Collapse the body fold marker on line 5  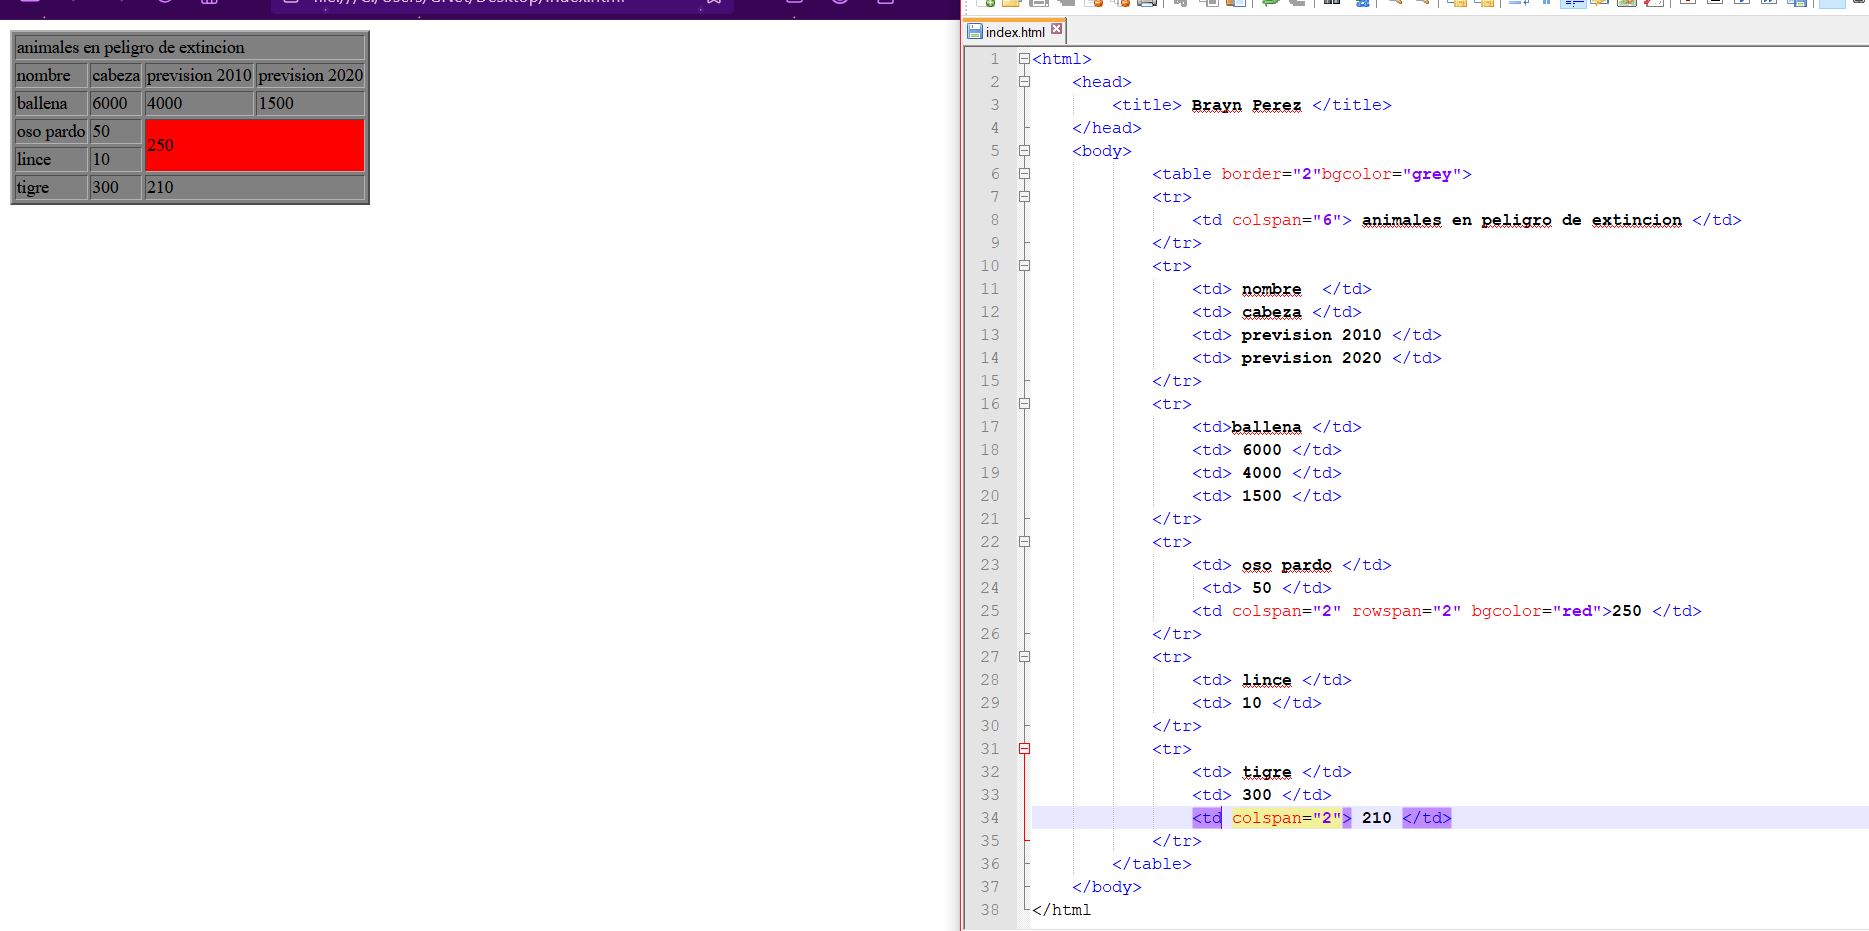tap(1024, 151)
